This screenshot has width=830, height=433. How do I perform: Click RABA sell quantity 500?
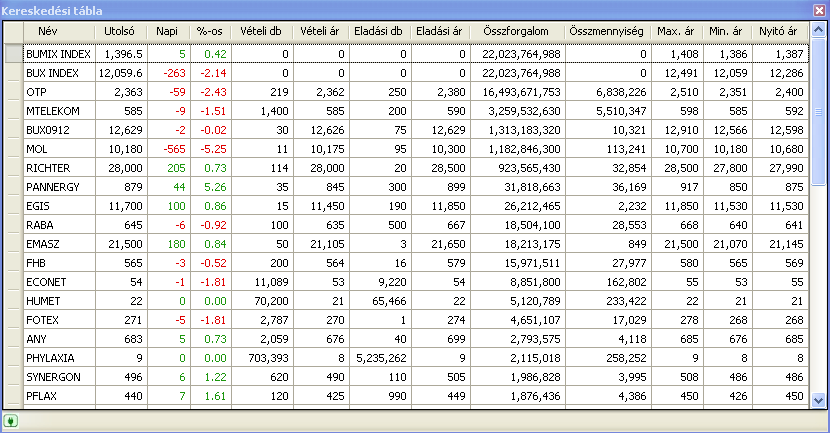pyautogui.click(x=397, y=225)
